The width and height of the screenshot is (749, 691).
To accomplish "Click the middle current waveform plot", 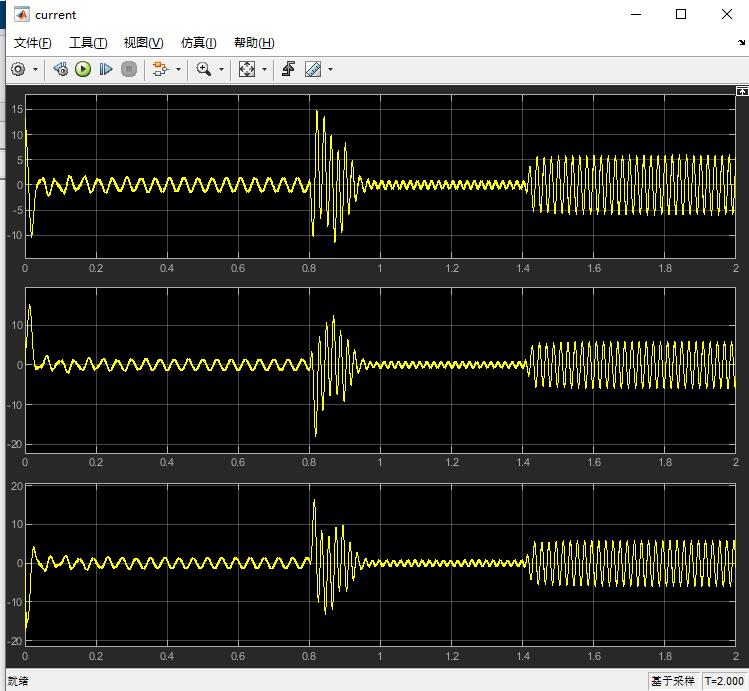I will point(380,370).
